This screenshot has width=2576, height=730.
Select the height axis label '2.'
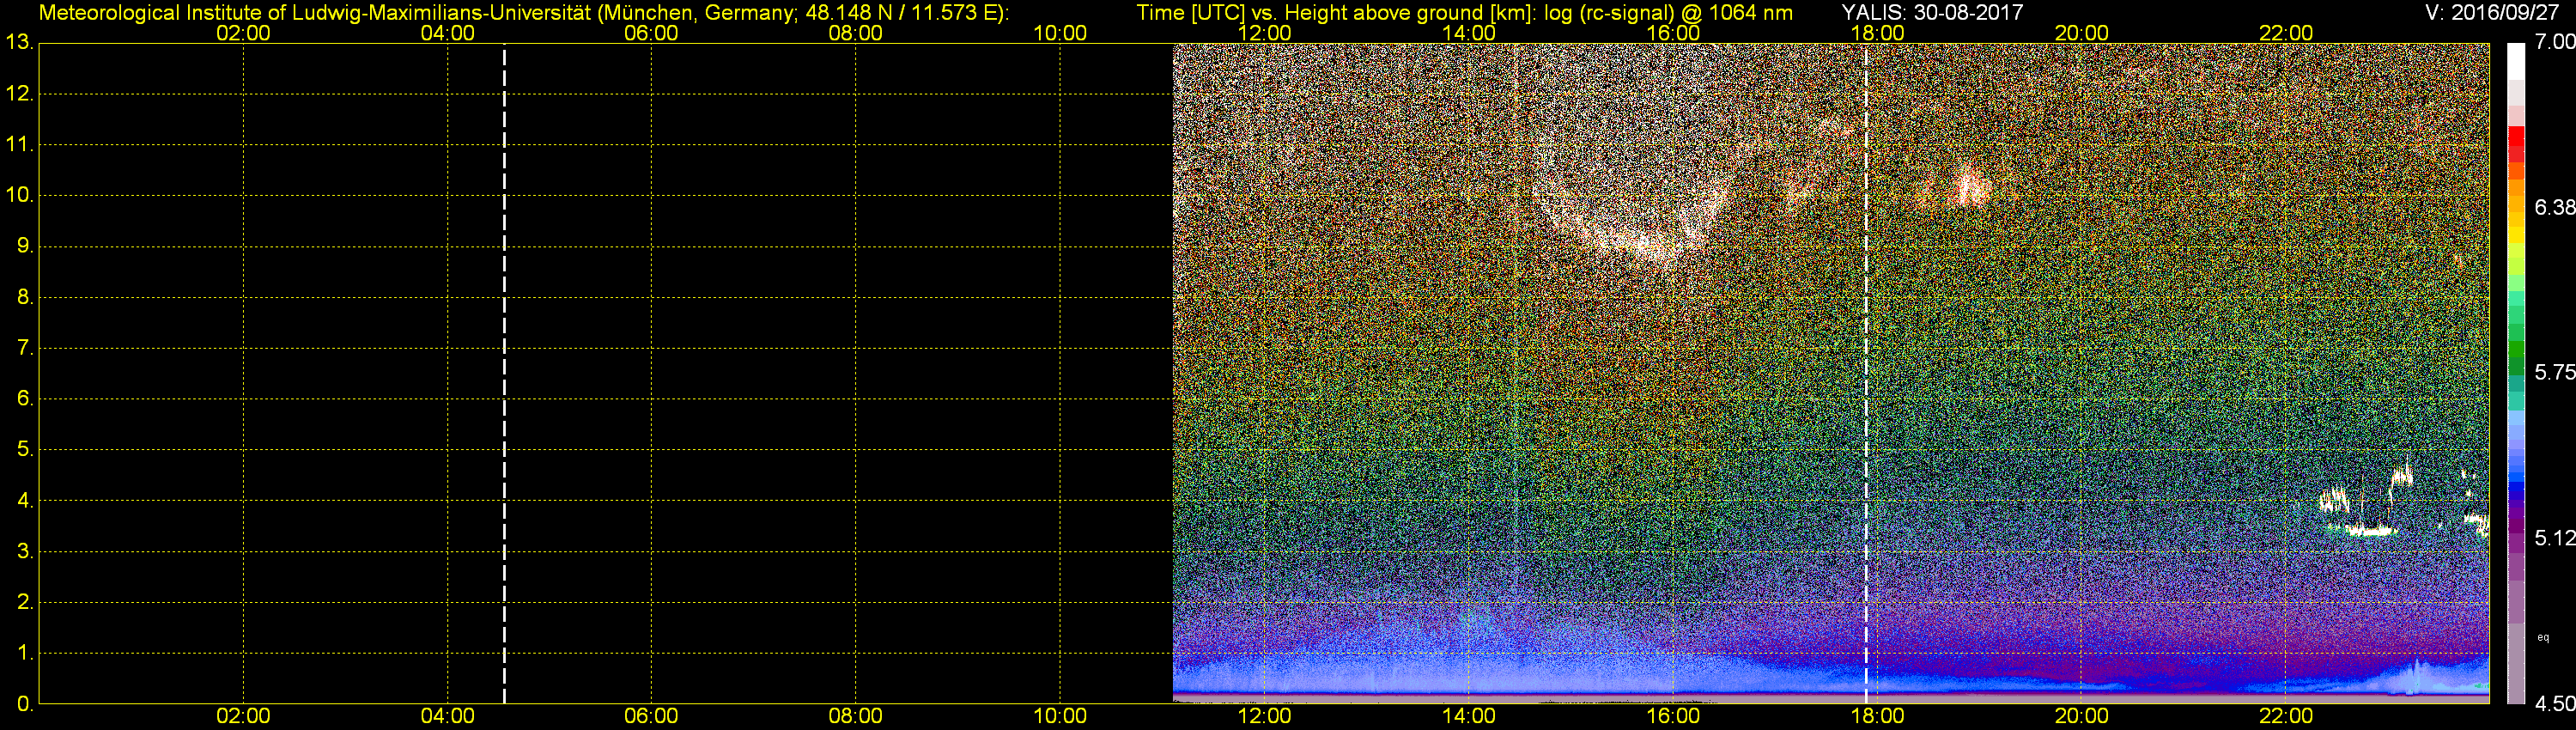(24, 602)
